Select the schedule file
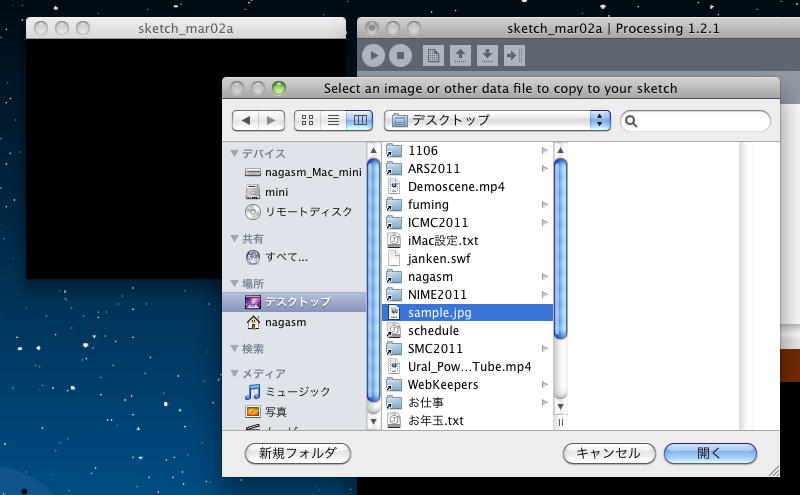The width and height of the screenshot is (800, 495). (467, 331)
